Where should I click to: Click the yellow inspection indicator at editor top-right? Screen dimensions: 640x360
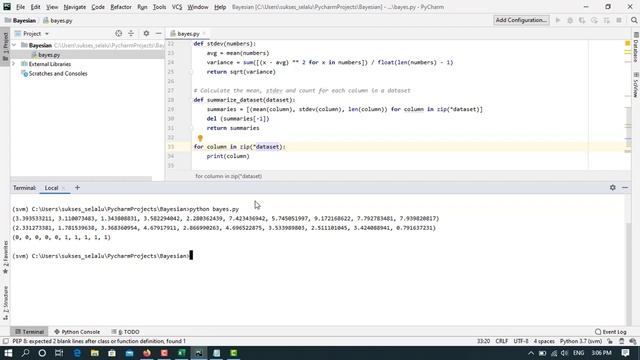click(x=628, y=43)
